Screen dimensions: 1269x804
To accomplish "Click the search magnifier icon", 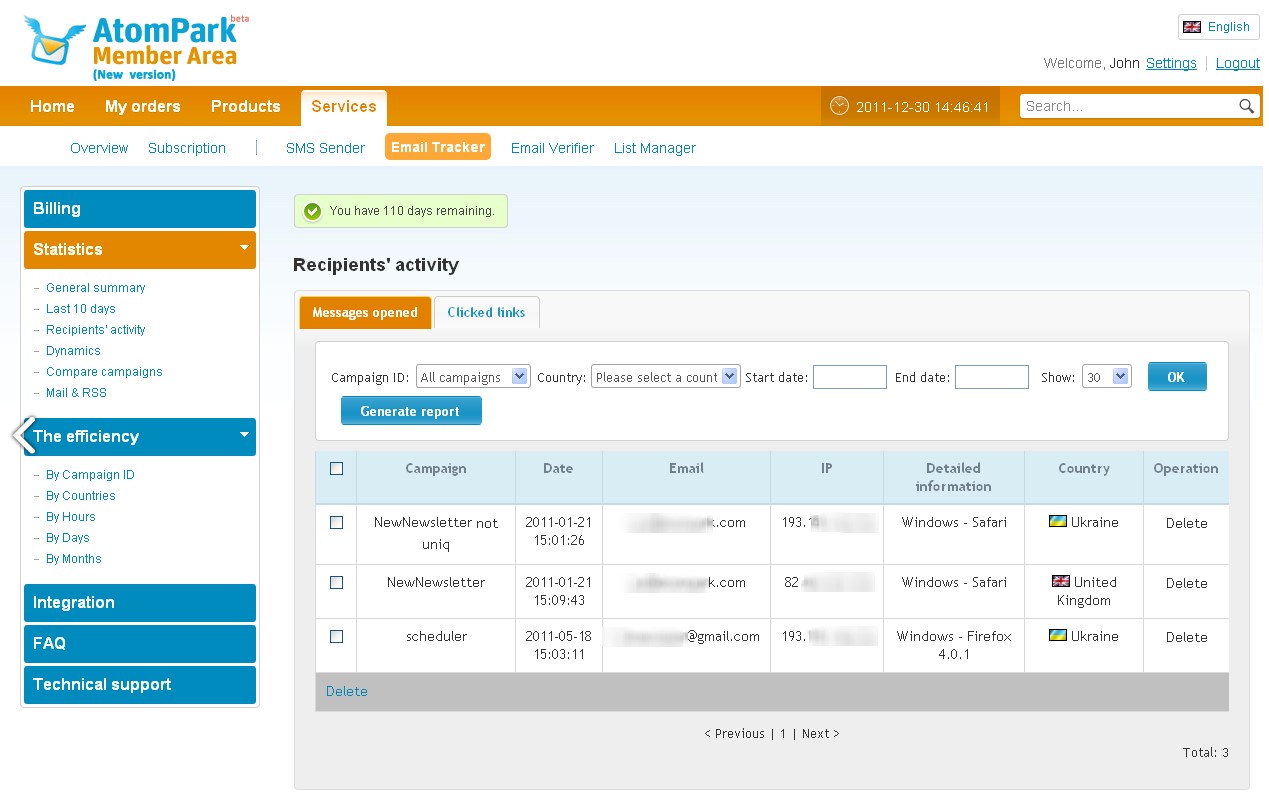I will point(1246,106).
